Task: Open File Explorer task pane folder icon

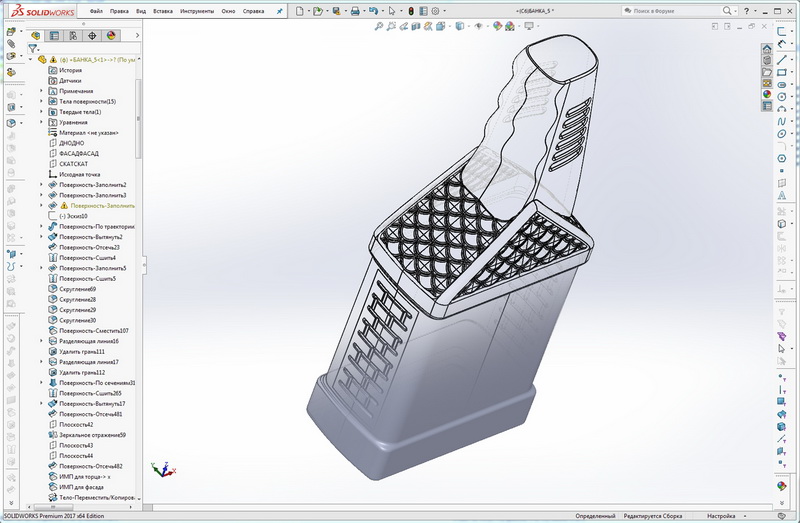Action: click(x=767, y=72)
